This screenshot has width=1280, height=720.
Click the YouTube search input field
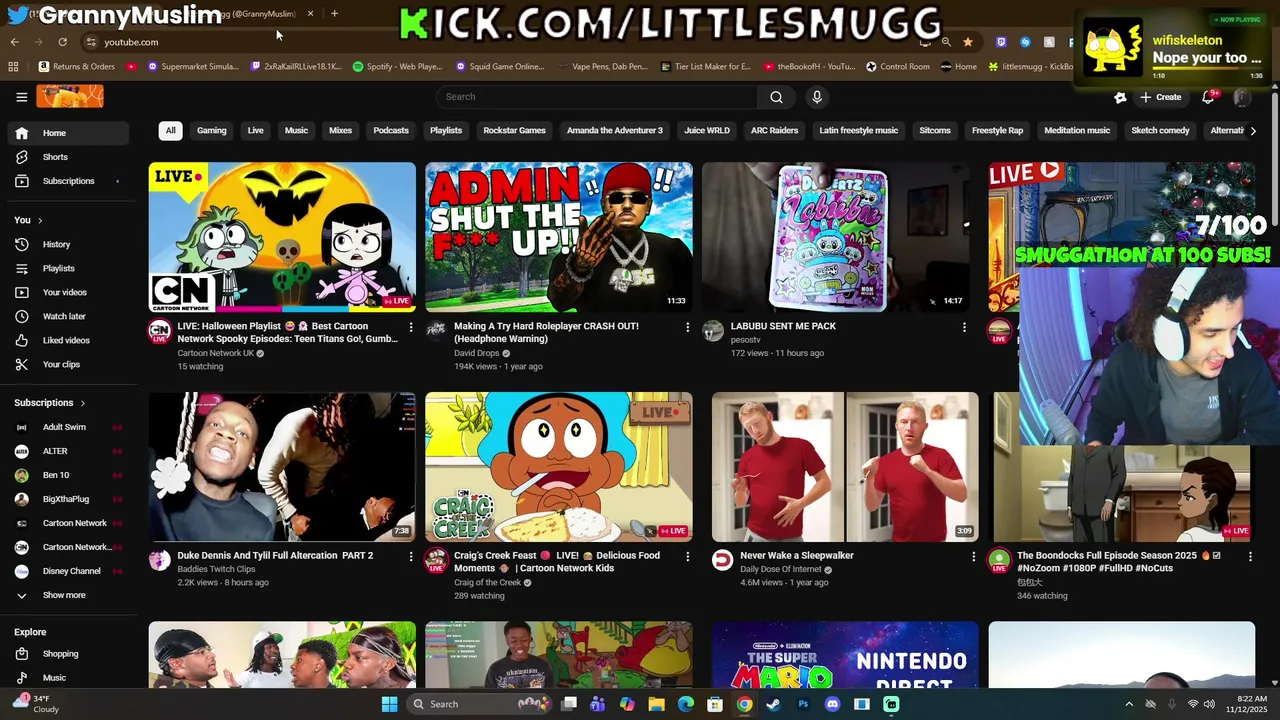point(597,97)
